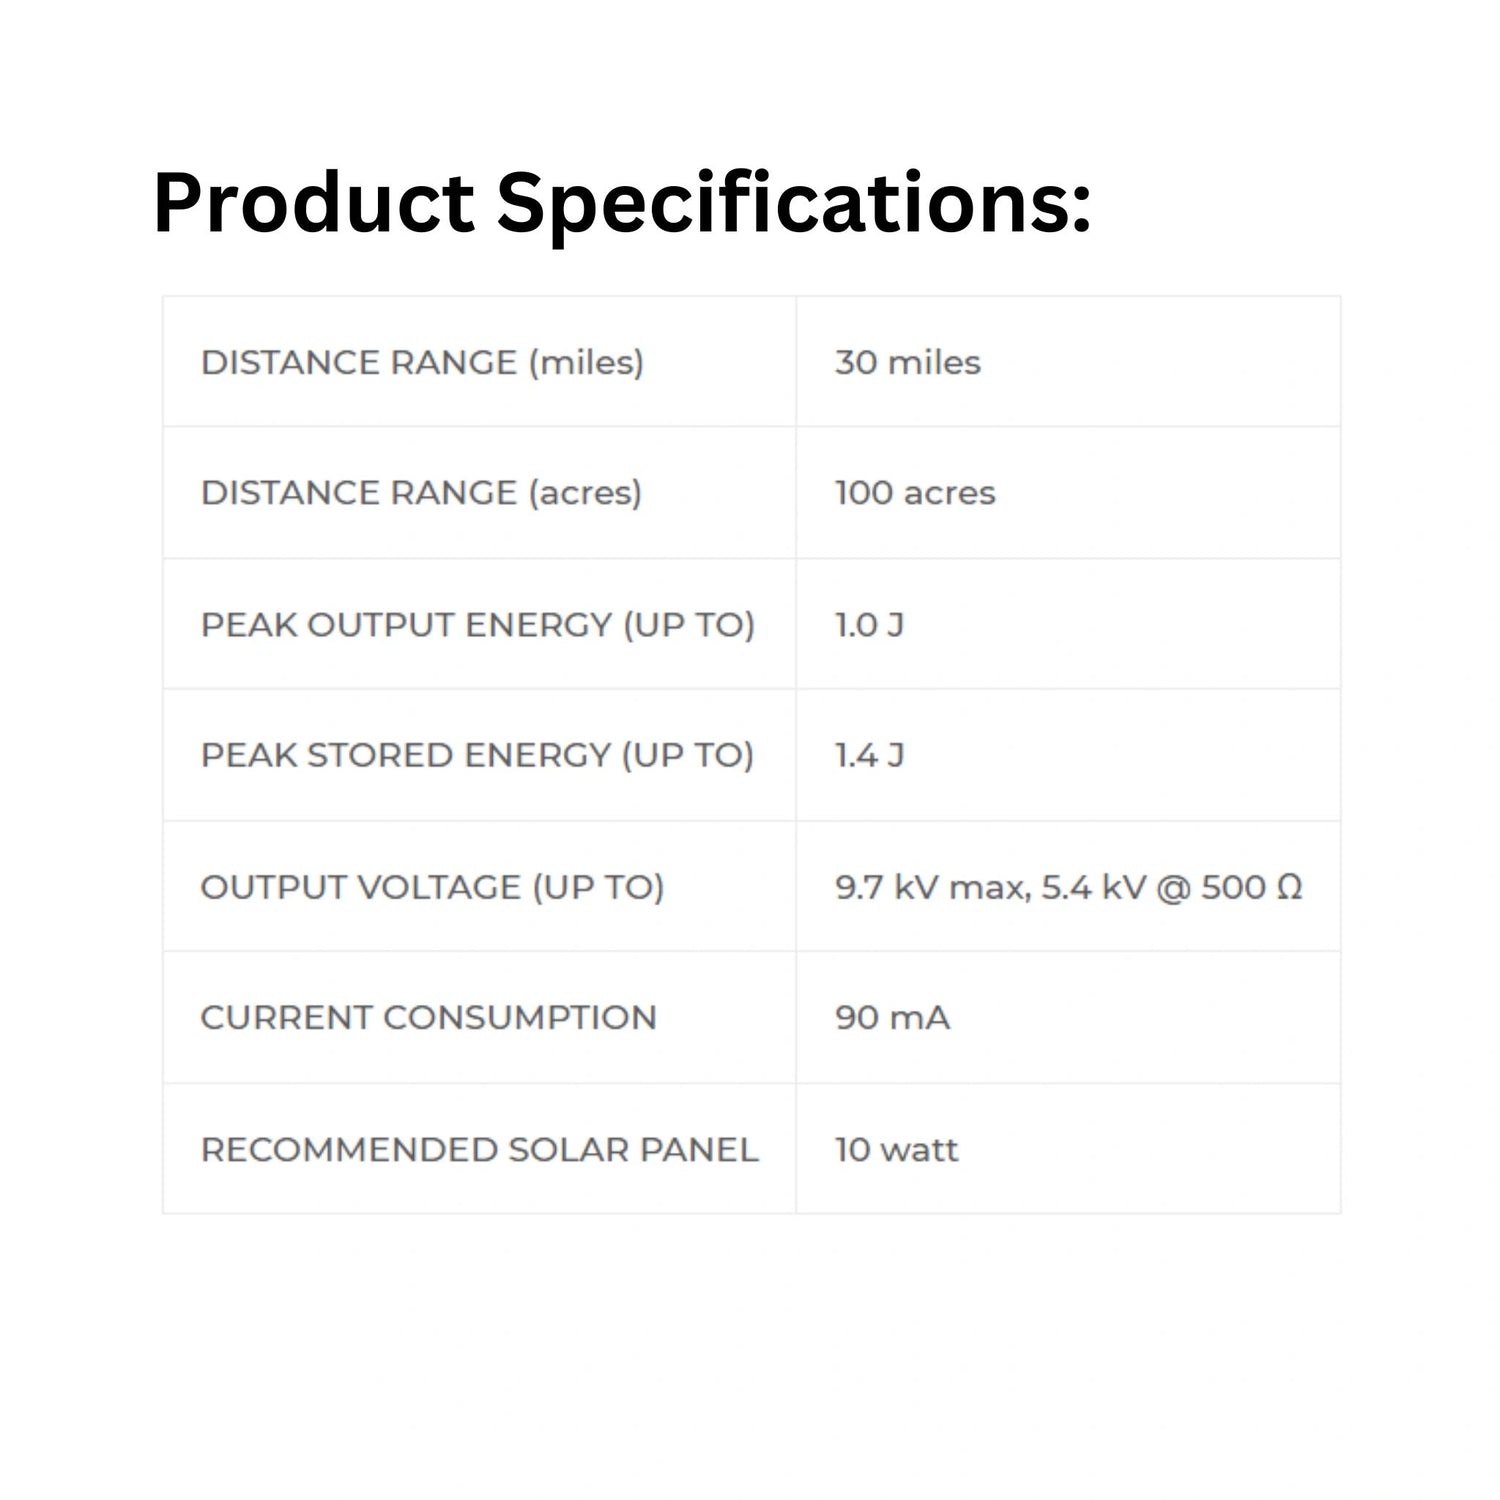This screenshot has height=1500, width=1500.
Task: Click the word Product in heading
Action: (x=314, y=205)
